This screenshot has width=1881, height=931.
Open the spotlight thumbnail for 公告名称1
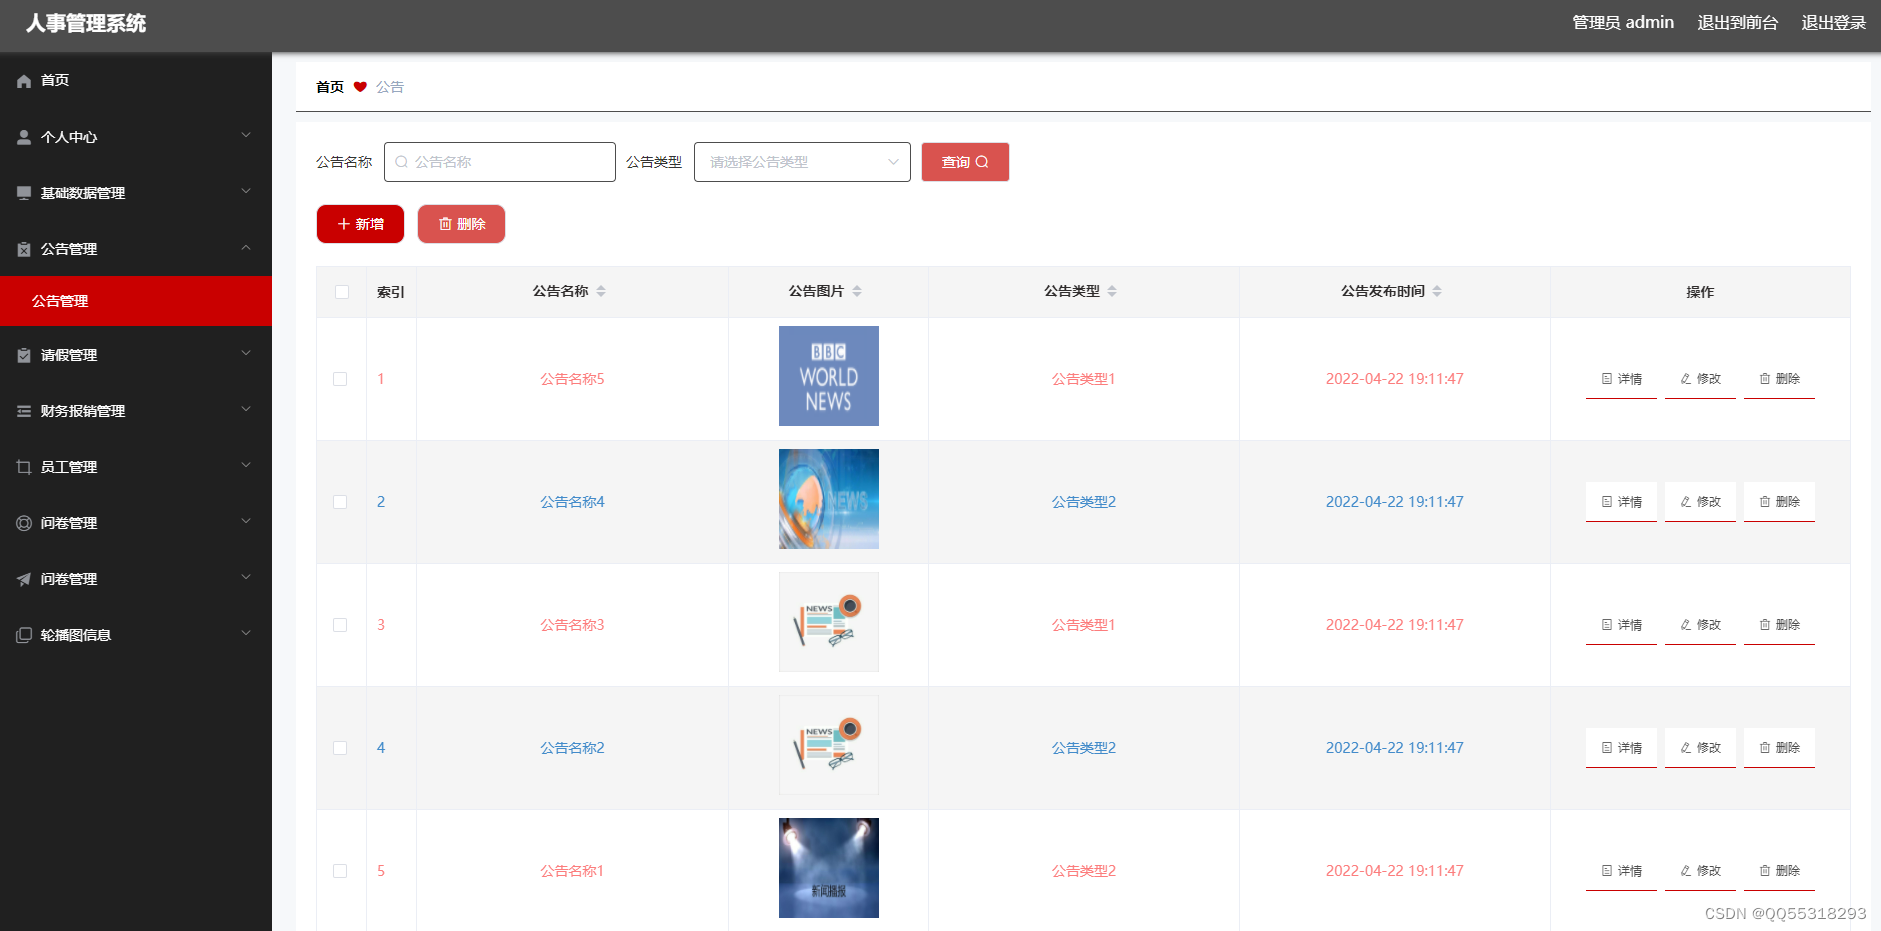click(829, 868)
